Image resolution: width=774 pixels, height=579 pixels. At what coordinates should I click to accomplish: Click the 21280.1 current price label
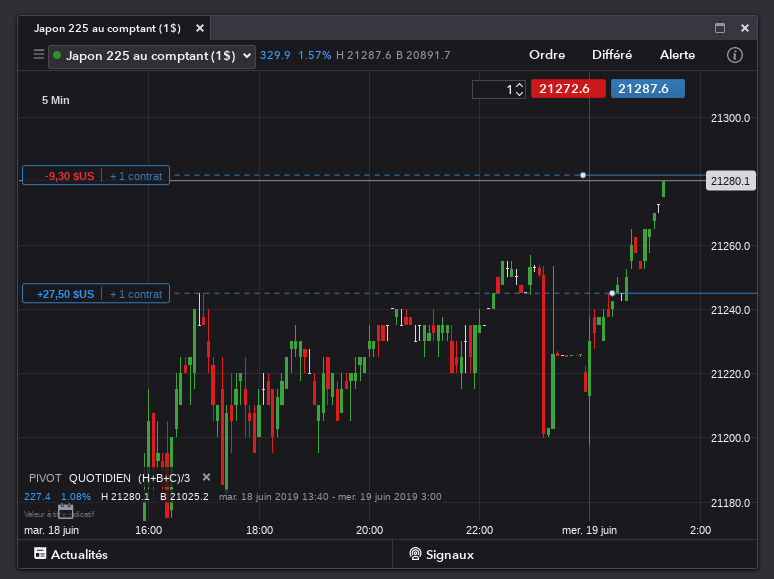731,181
